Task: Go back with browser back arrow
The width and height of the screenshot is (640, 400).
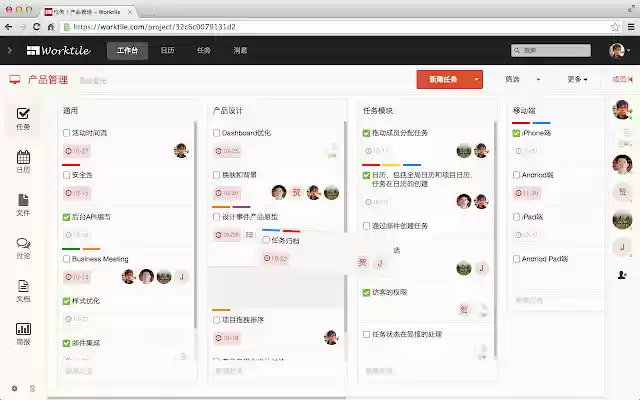Action: (9, 27)
